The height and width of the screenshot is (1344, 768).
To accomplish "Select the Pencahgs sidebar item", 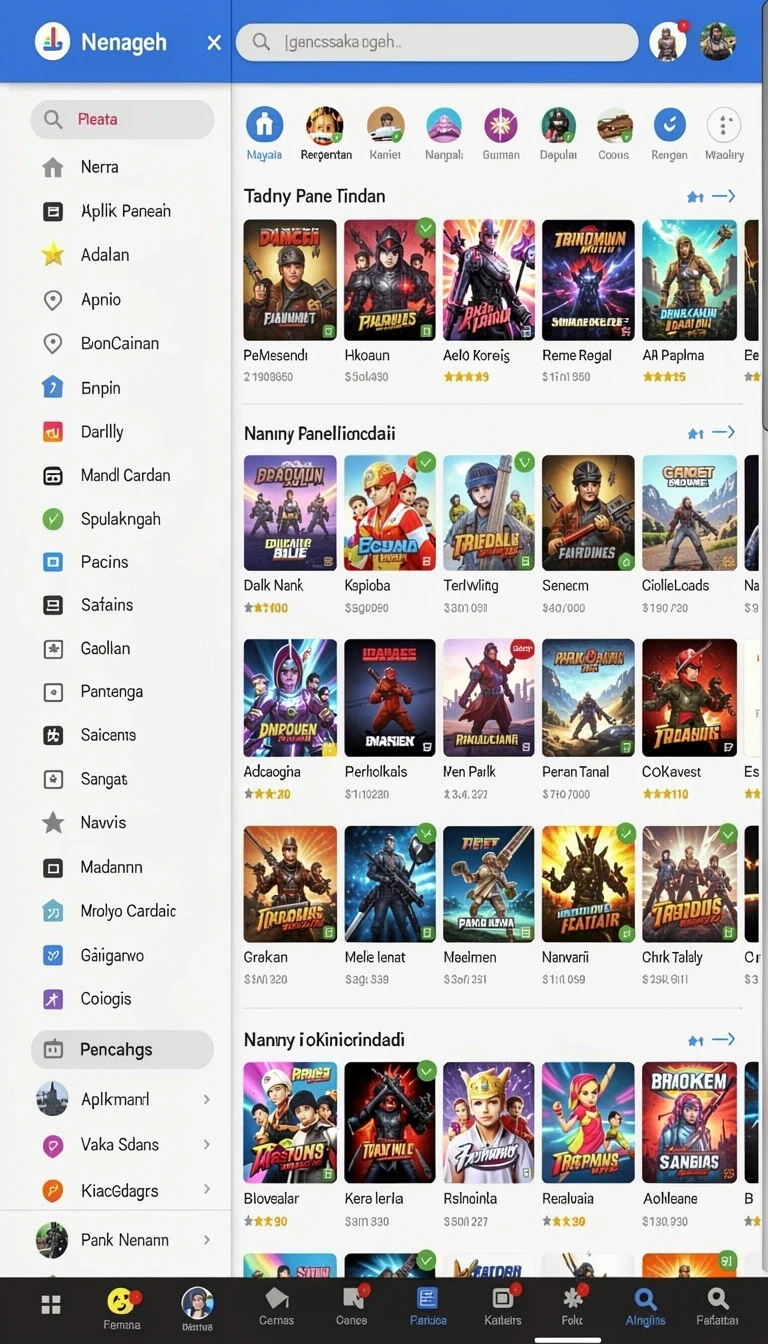I will click(123, 1049).
